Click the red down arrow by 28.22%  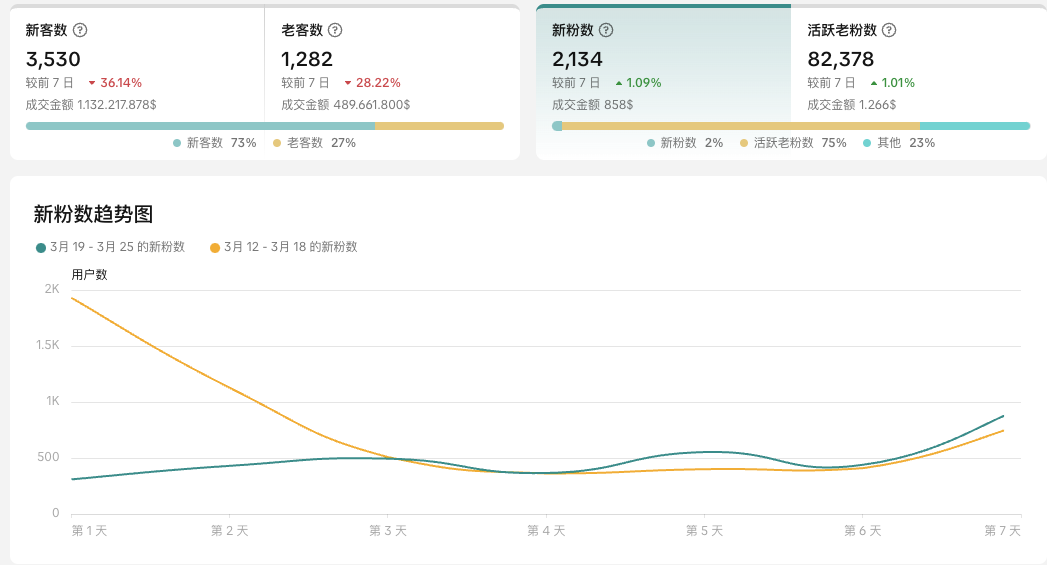(x=348, y=83)
